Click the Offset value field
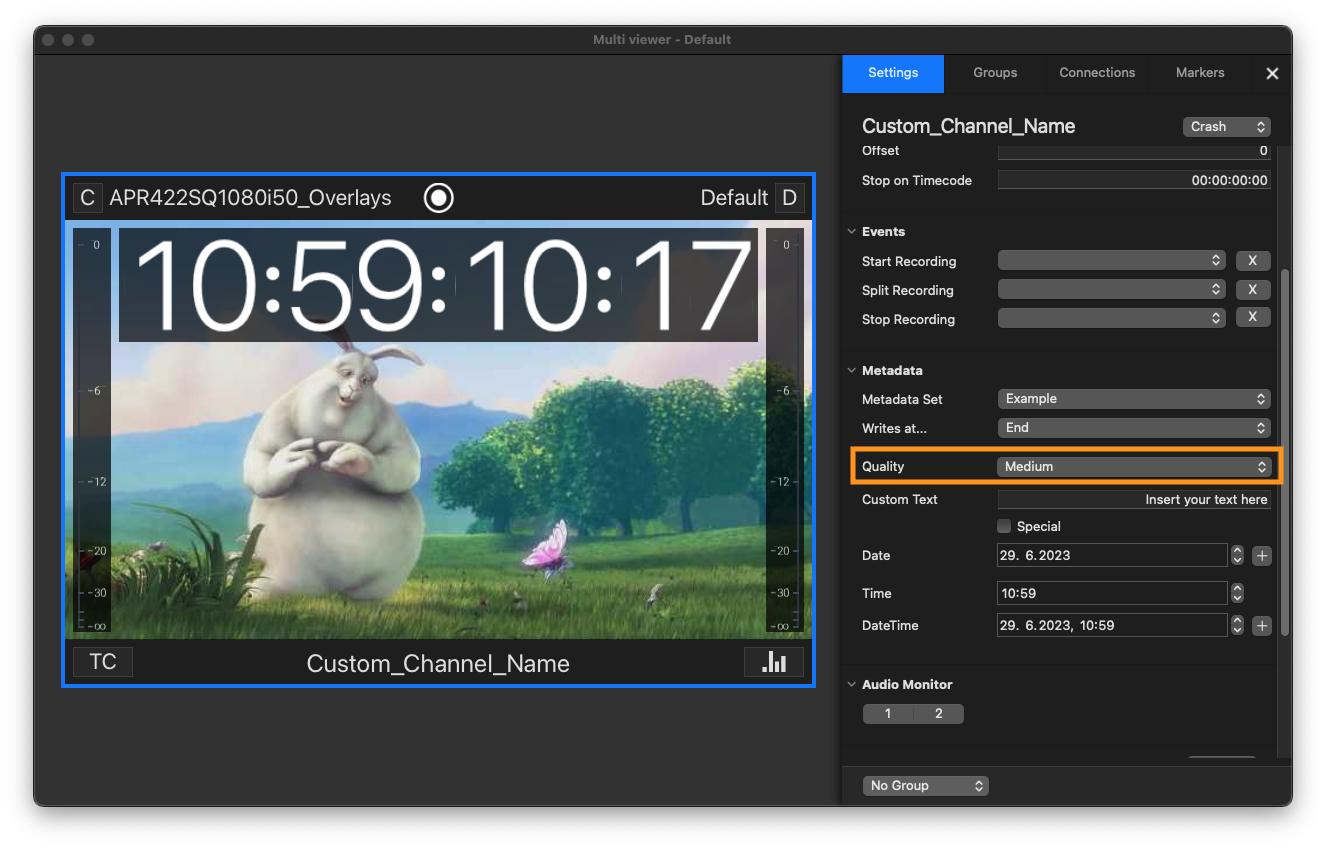The width and height of the screenshot is (1326, 848). pyautogui.click(x=1134, y=151)
